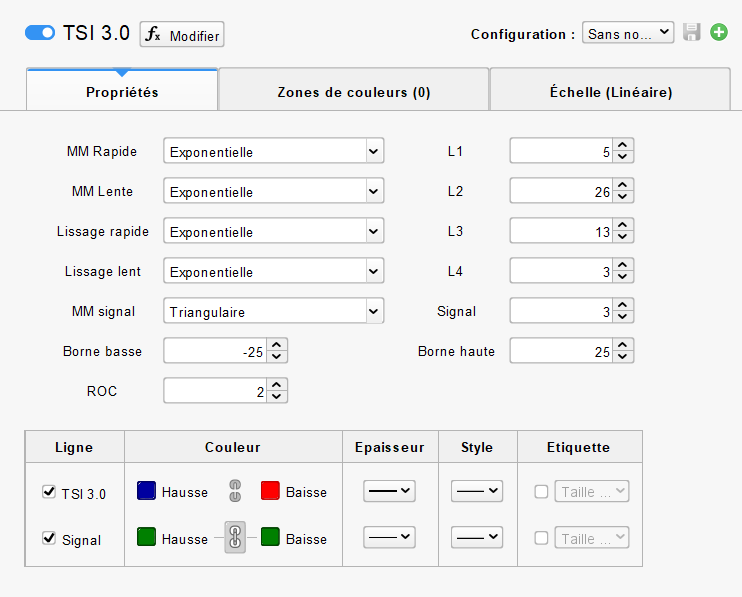Switch to Échelle (Linéaire) tab
742x597 pixels.
(610, 92)
